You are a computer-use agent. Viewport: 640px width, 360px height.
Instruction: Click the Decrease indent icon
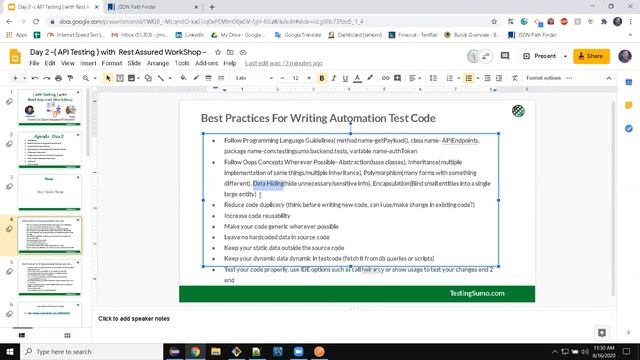tap(487, 78)
